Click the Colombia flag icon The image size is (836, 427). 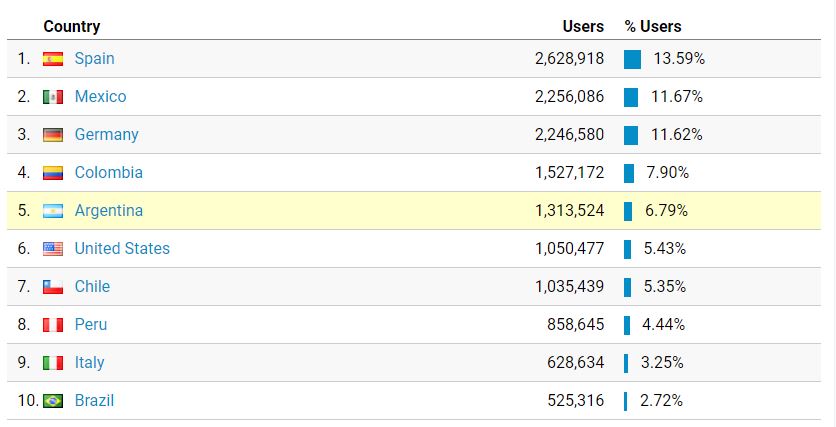pyautogui.click(x=53, y=173)
